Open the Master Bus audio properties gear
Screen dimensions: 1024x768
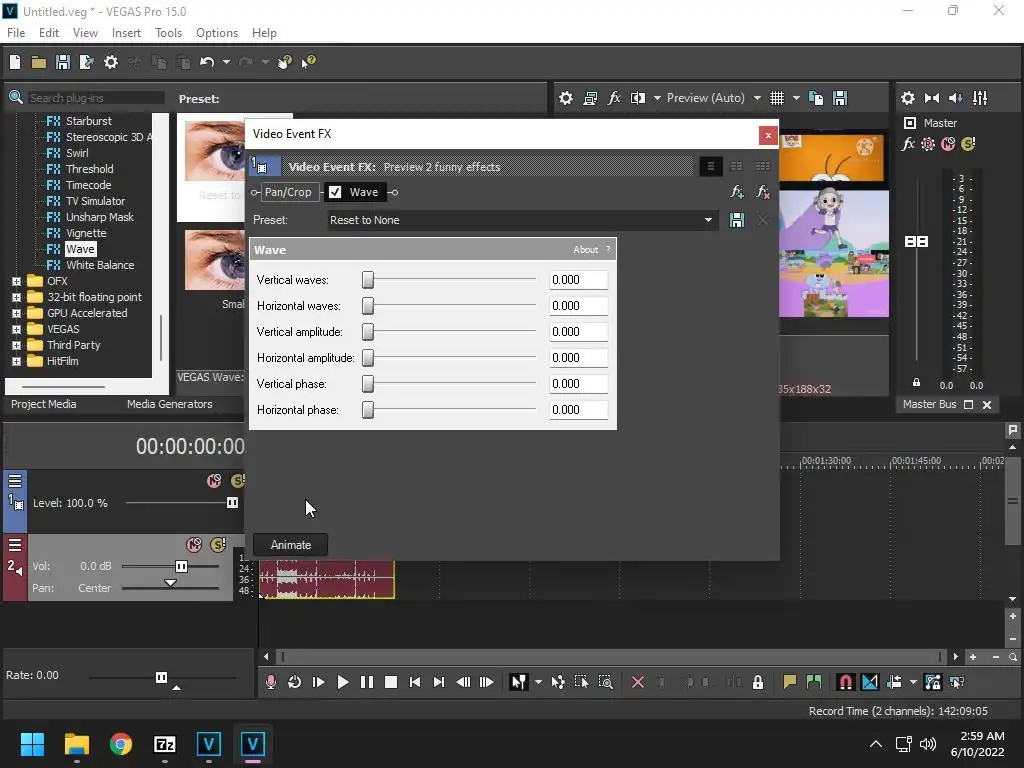tap(908, 98)
